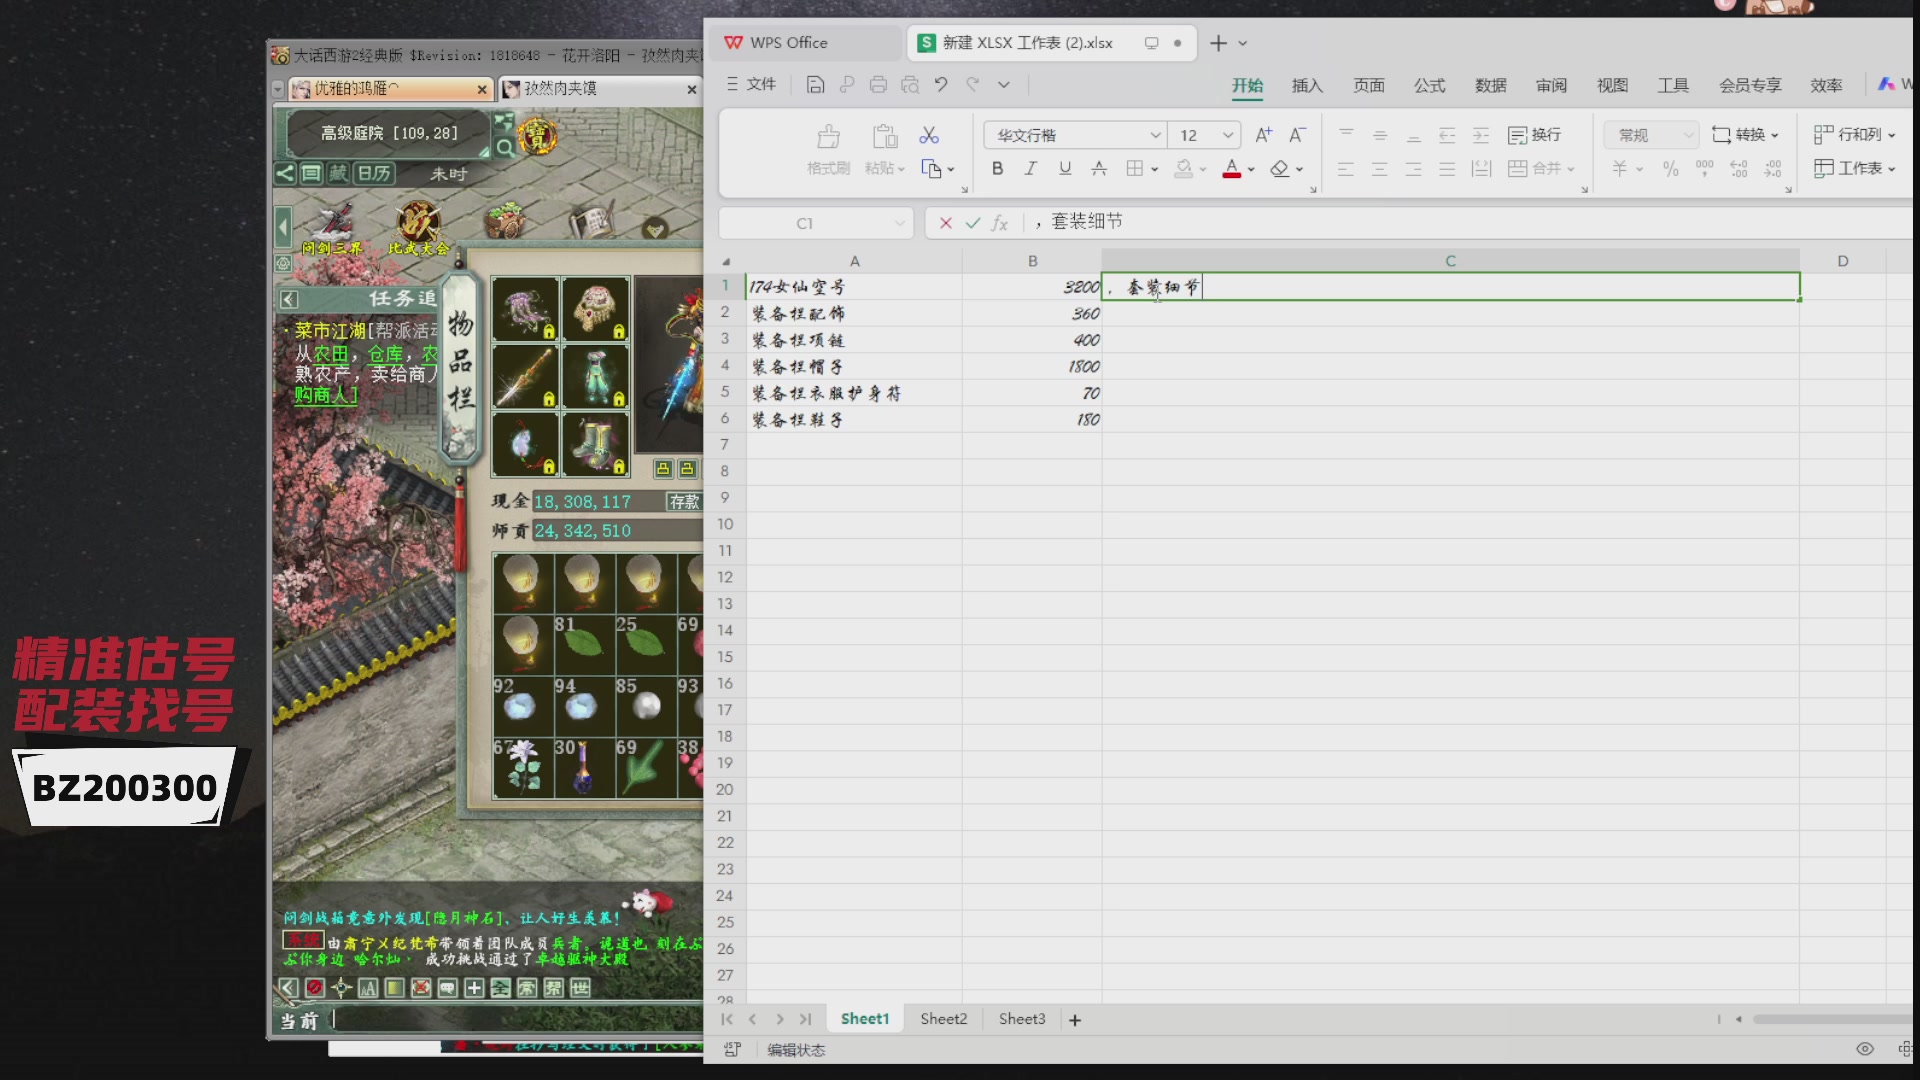Click the percent style icon
Image resolution: width=1920 pixels, height=1080 pixels.
(x=1671, y=169)
